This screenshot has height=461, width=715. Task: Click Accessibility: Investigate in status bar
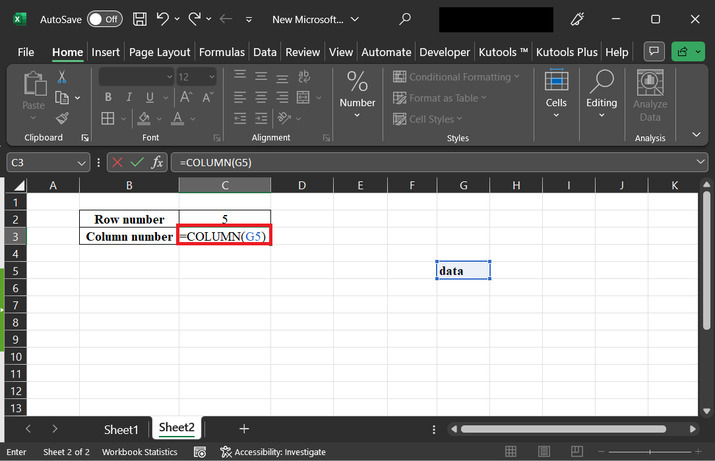273,452
